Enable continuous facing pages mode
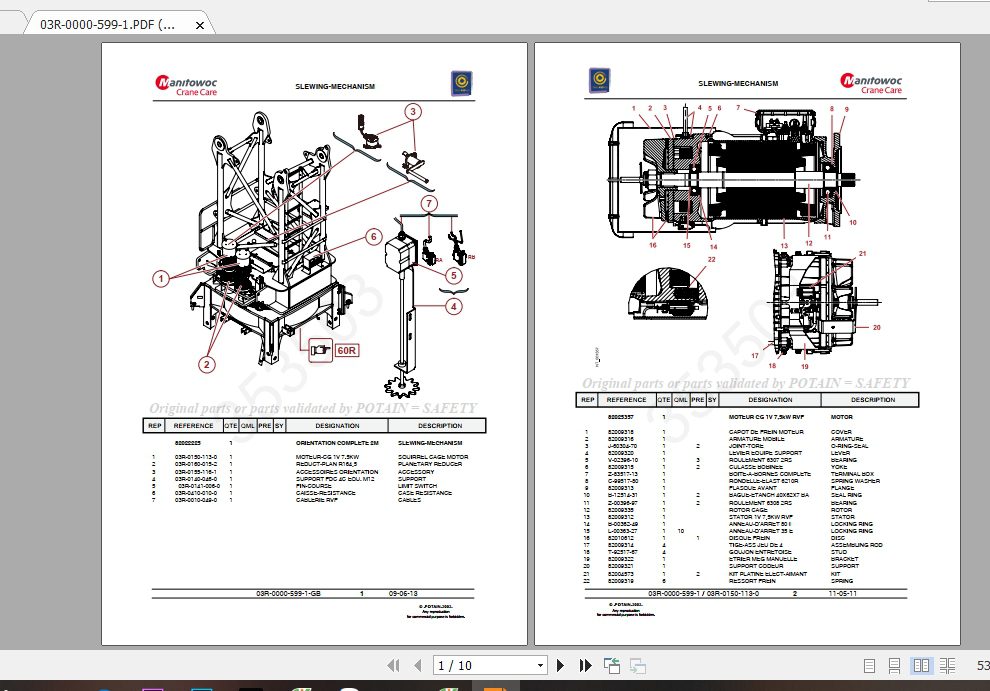 (x=947, y=665)
